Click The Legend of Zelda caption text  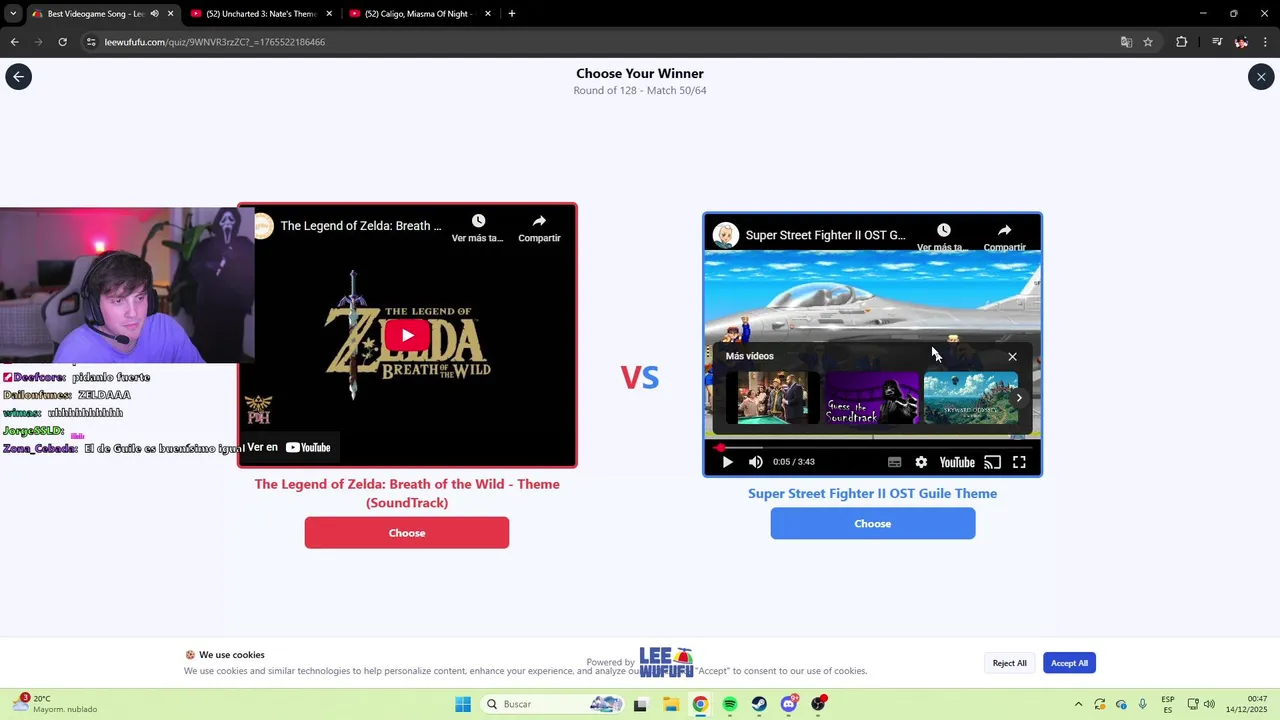(407, 493)
